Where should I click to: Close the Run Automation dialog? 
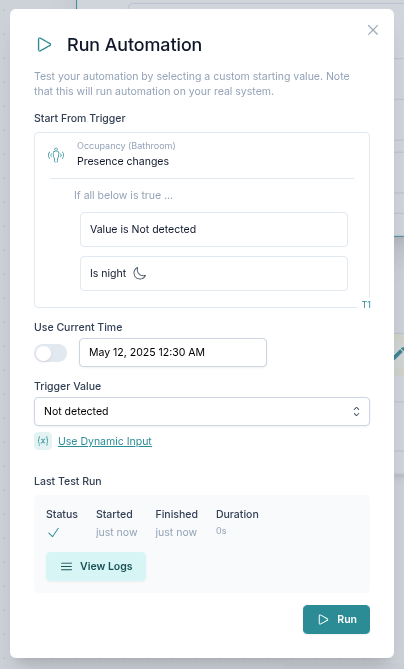(x=373, y=30)
